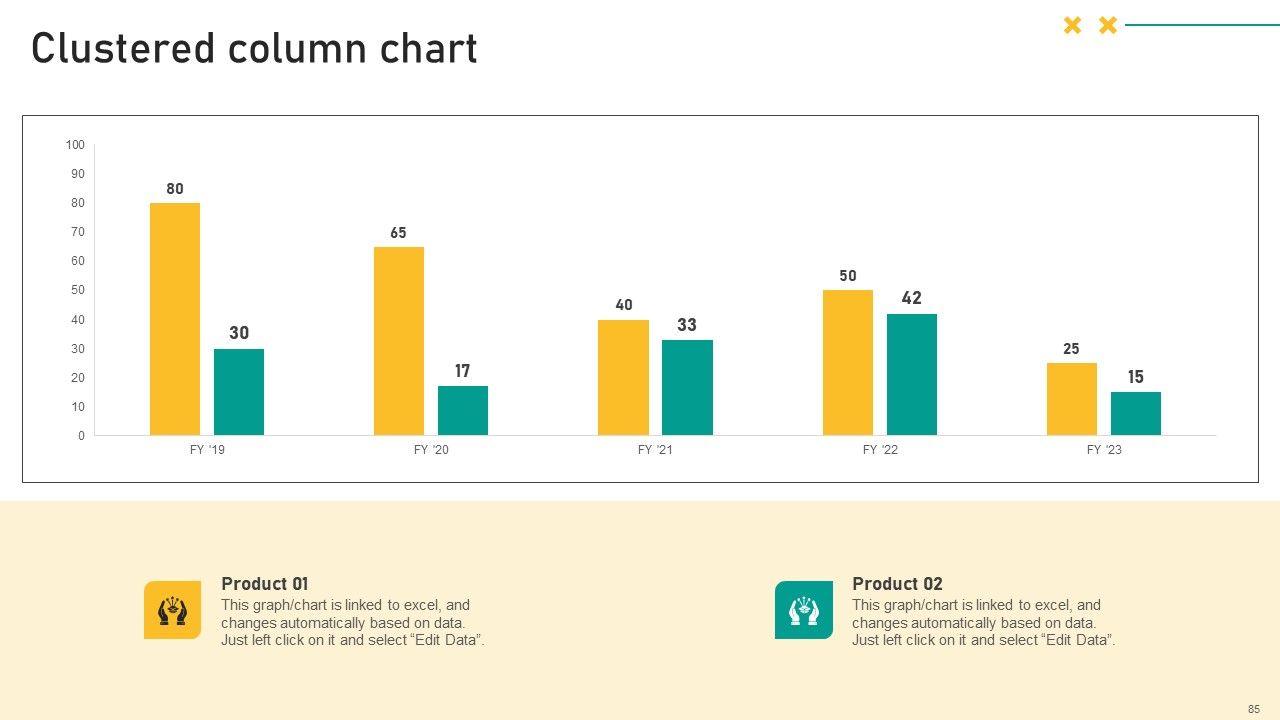Image resolution: width=1280 pixels, height=720 pixels.
Task: Click the second yellow X mark beside the teal line
Action: tap(1108, 26)
